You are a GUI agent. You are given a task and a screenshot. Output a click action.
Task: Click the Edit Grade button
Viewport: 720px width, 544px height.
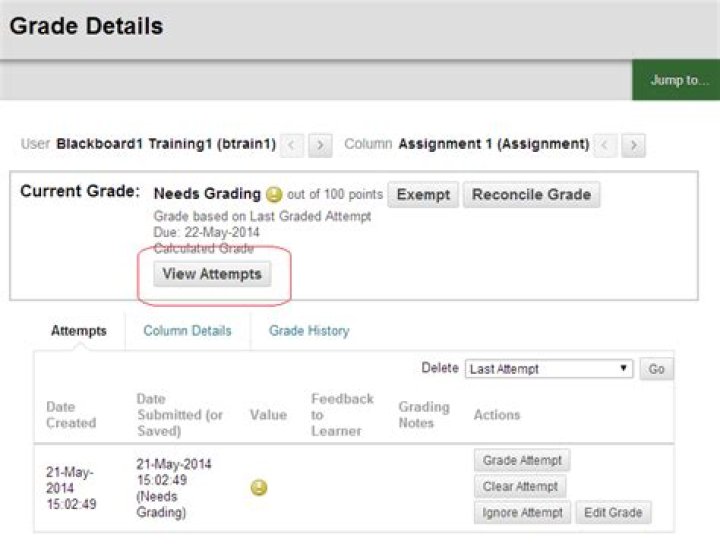tap(613, 513)
